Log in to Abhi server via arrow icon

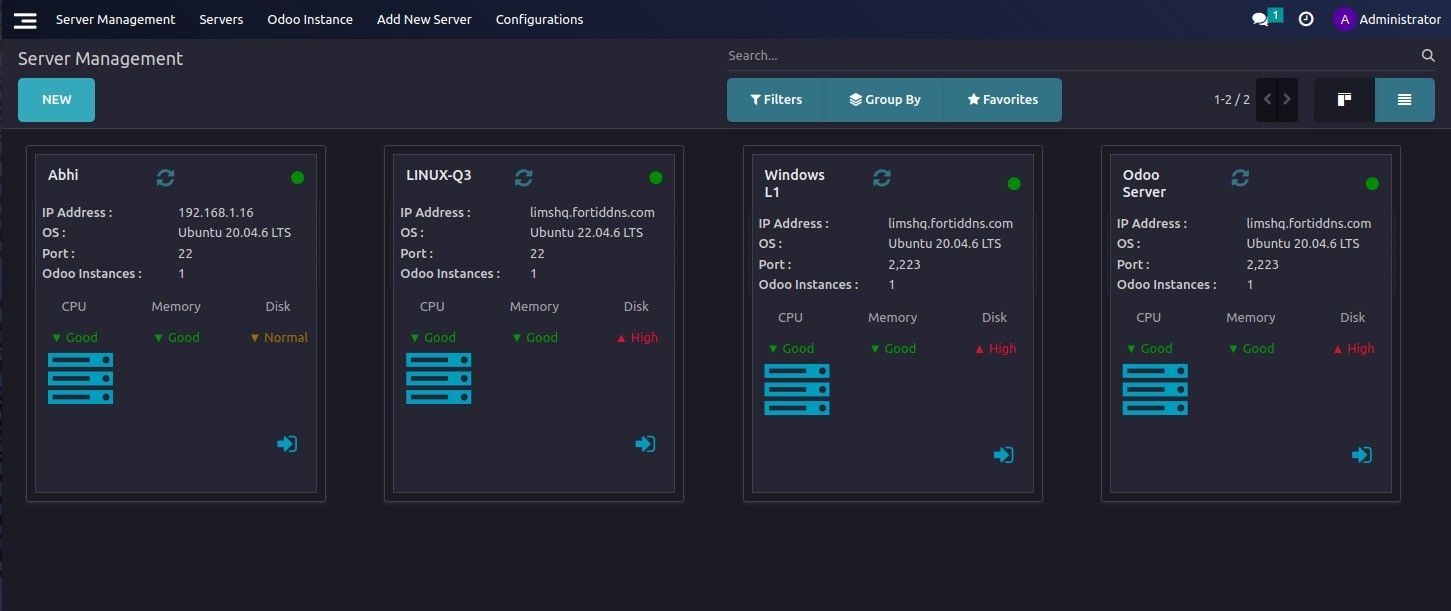287,444
